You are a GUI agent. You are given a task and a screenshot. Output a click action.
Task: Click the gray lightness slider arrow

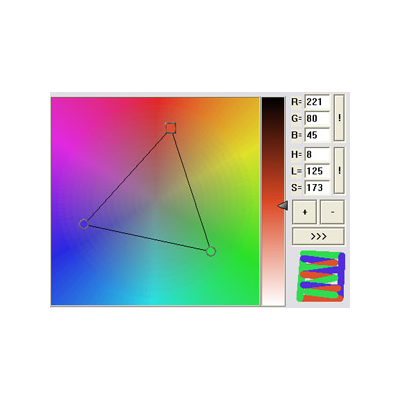click(283, 205)
